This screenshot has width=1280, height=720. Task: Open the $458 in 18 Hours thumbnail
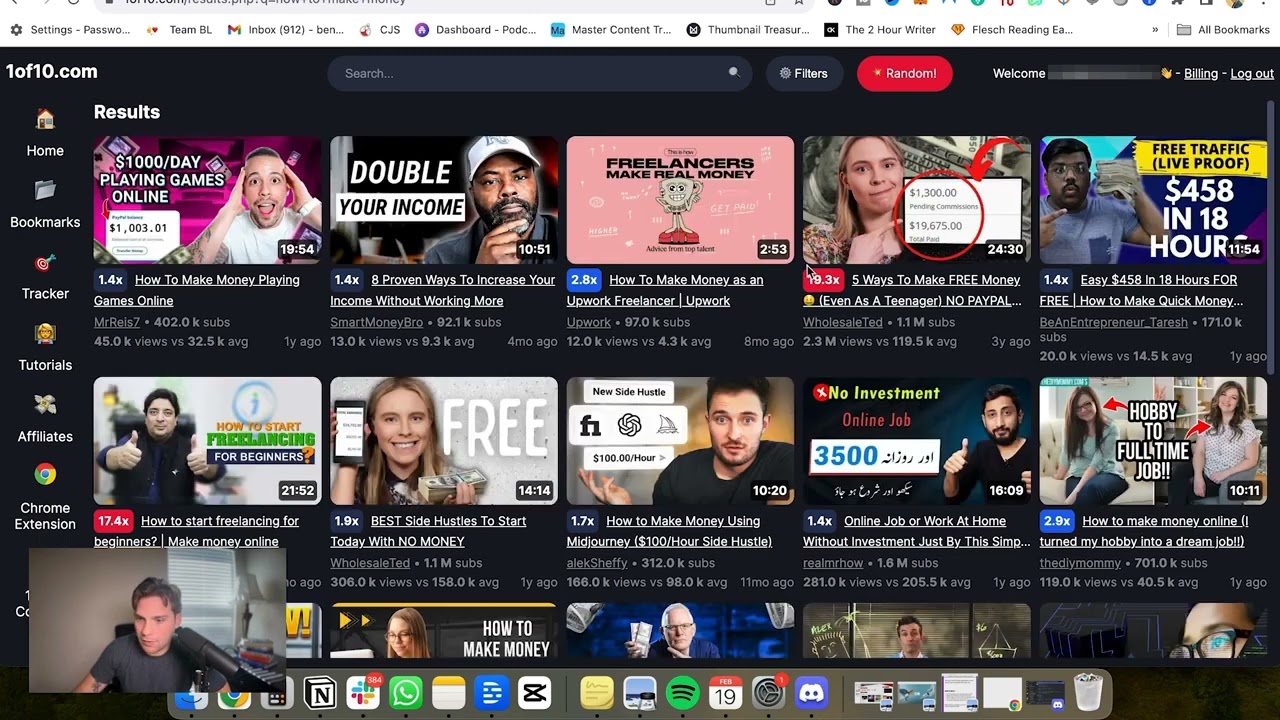[x=1153, y=200]
